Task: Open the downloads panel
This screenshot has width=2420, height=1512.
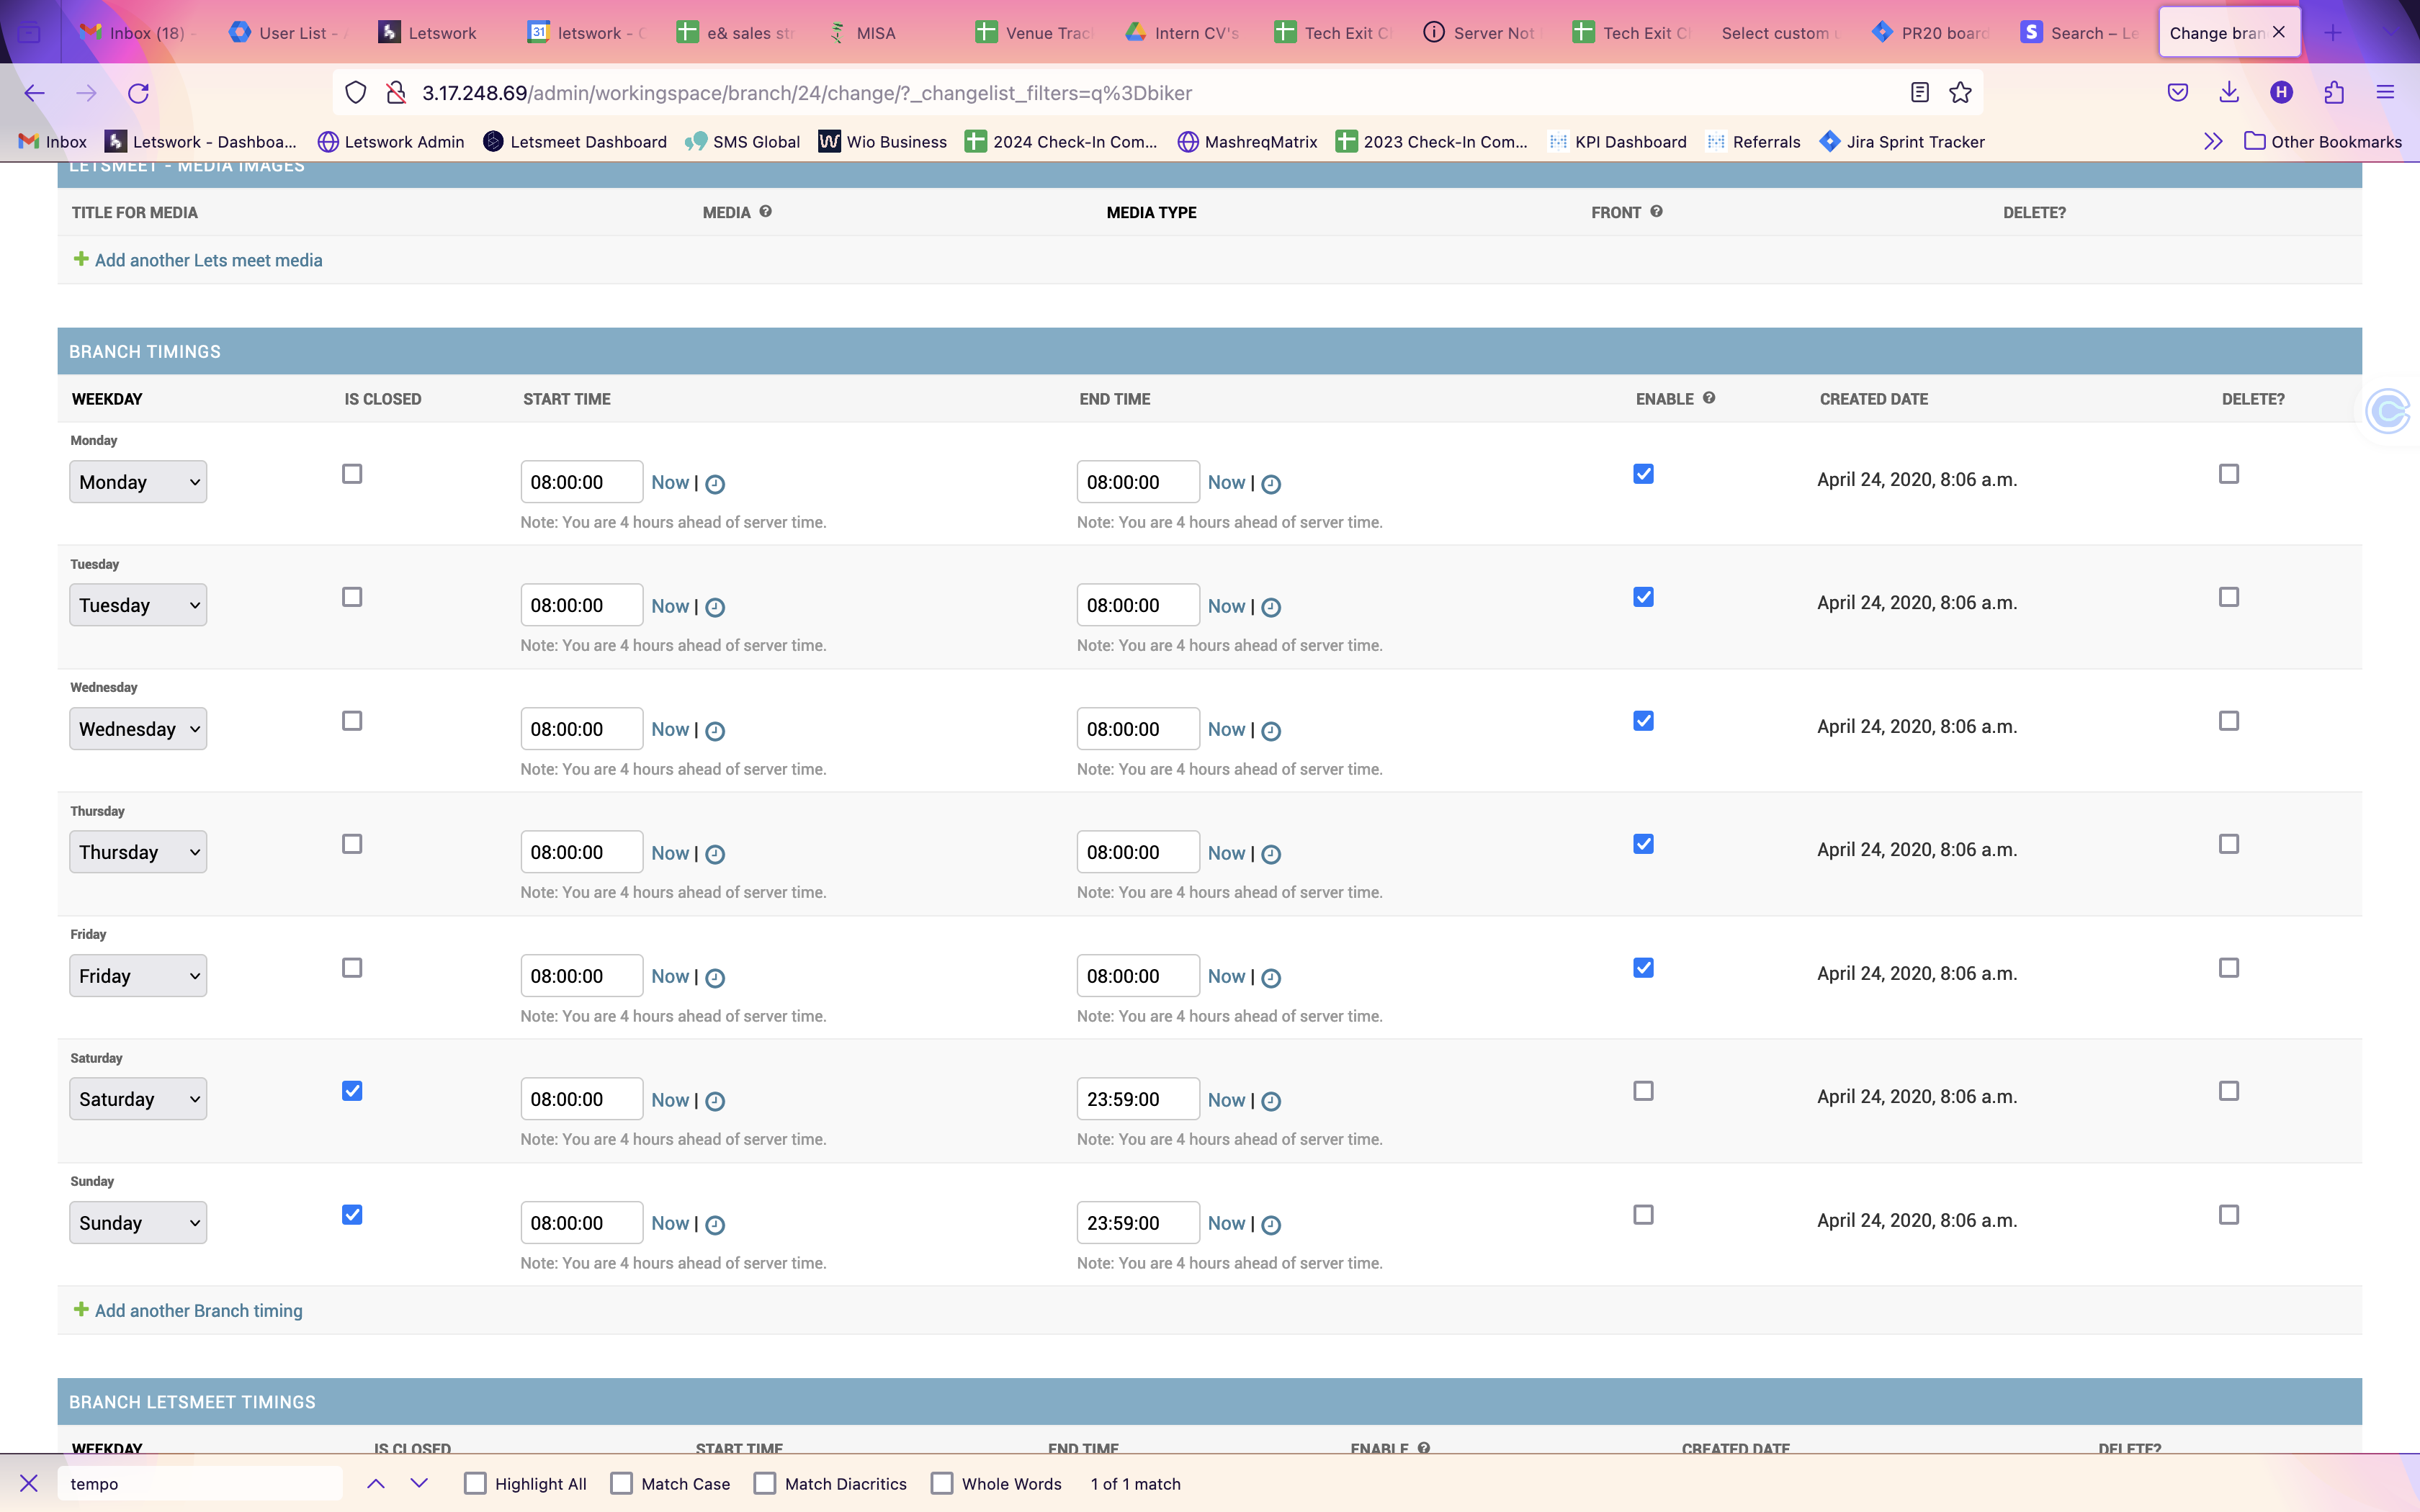Action: tap(2229, 93)
